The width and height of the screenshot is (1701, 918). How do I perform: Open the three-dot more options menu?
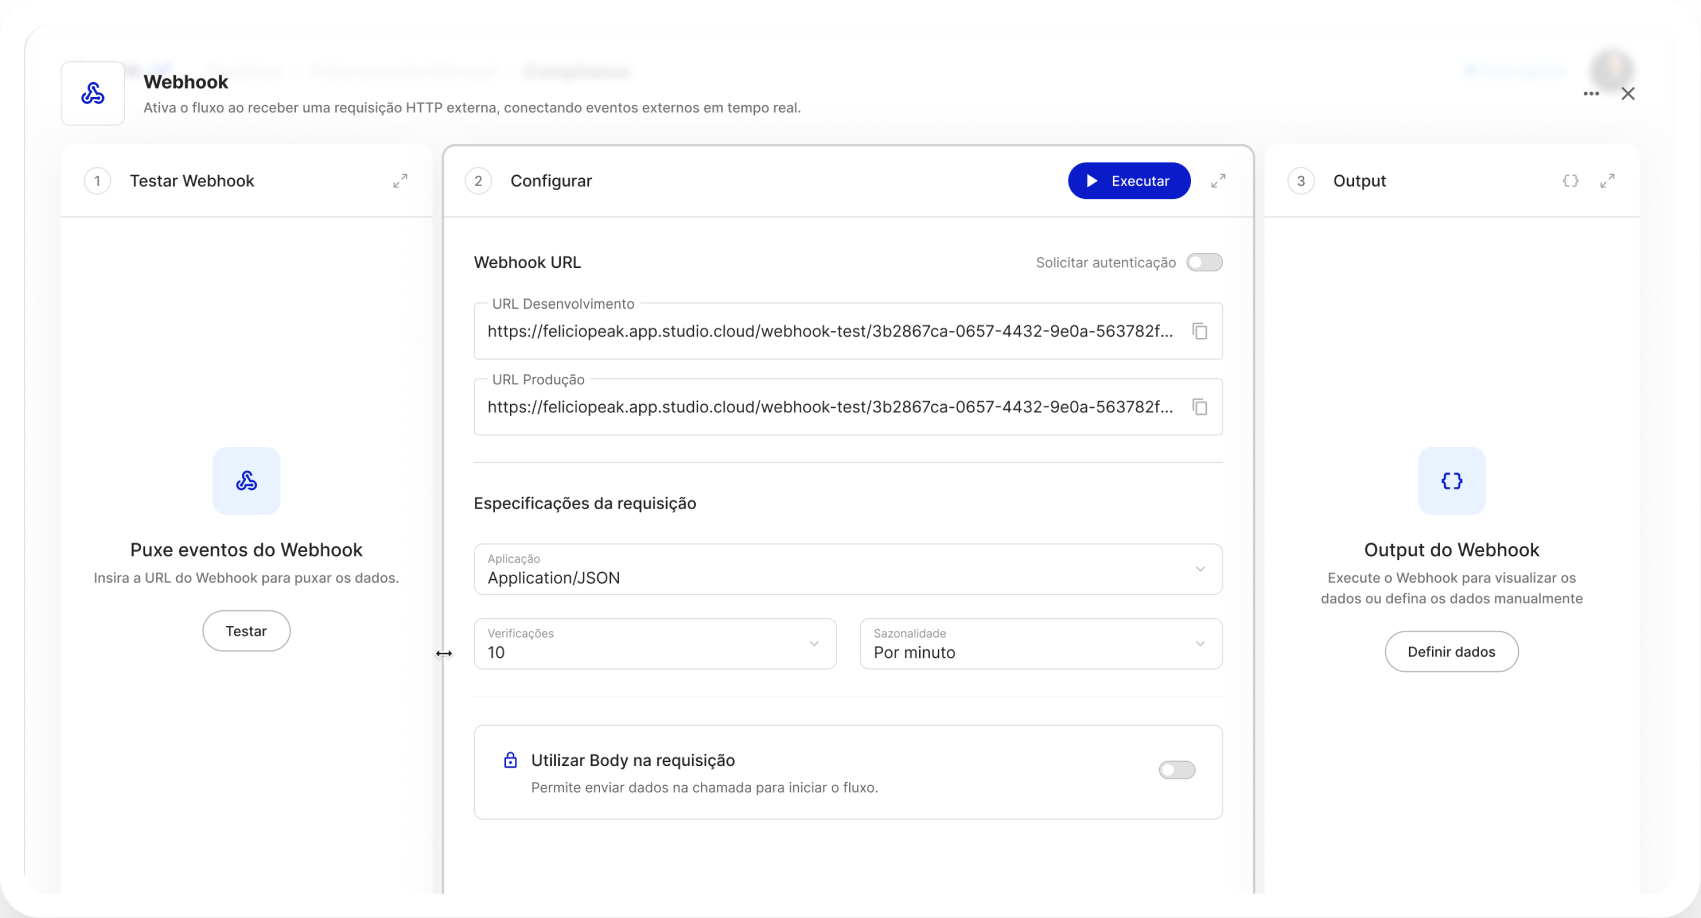tap(1591, 94)
